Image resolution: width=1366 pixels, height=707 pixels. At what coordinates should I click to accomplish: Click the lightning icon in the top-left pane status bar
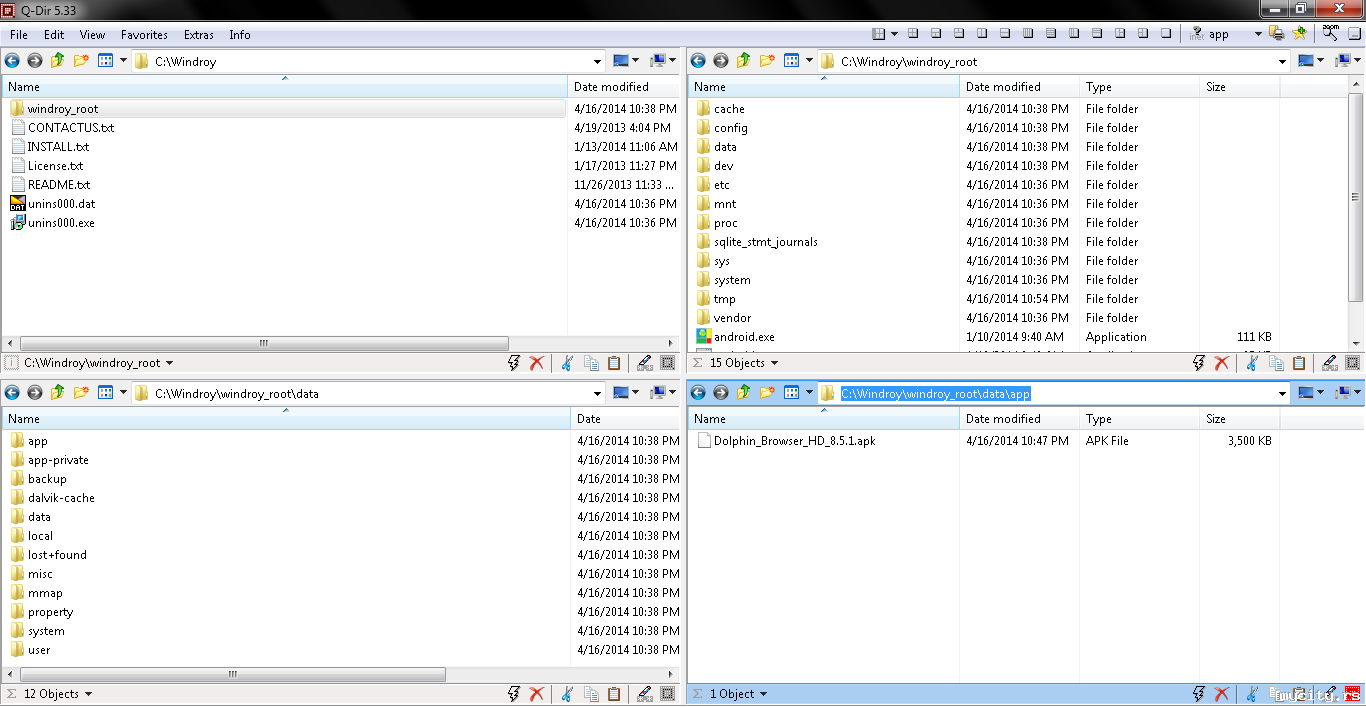click(514, 363)
